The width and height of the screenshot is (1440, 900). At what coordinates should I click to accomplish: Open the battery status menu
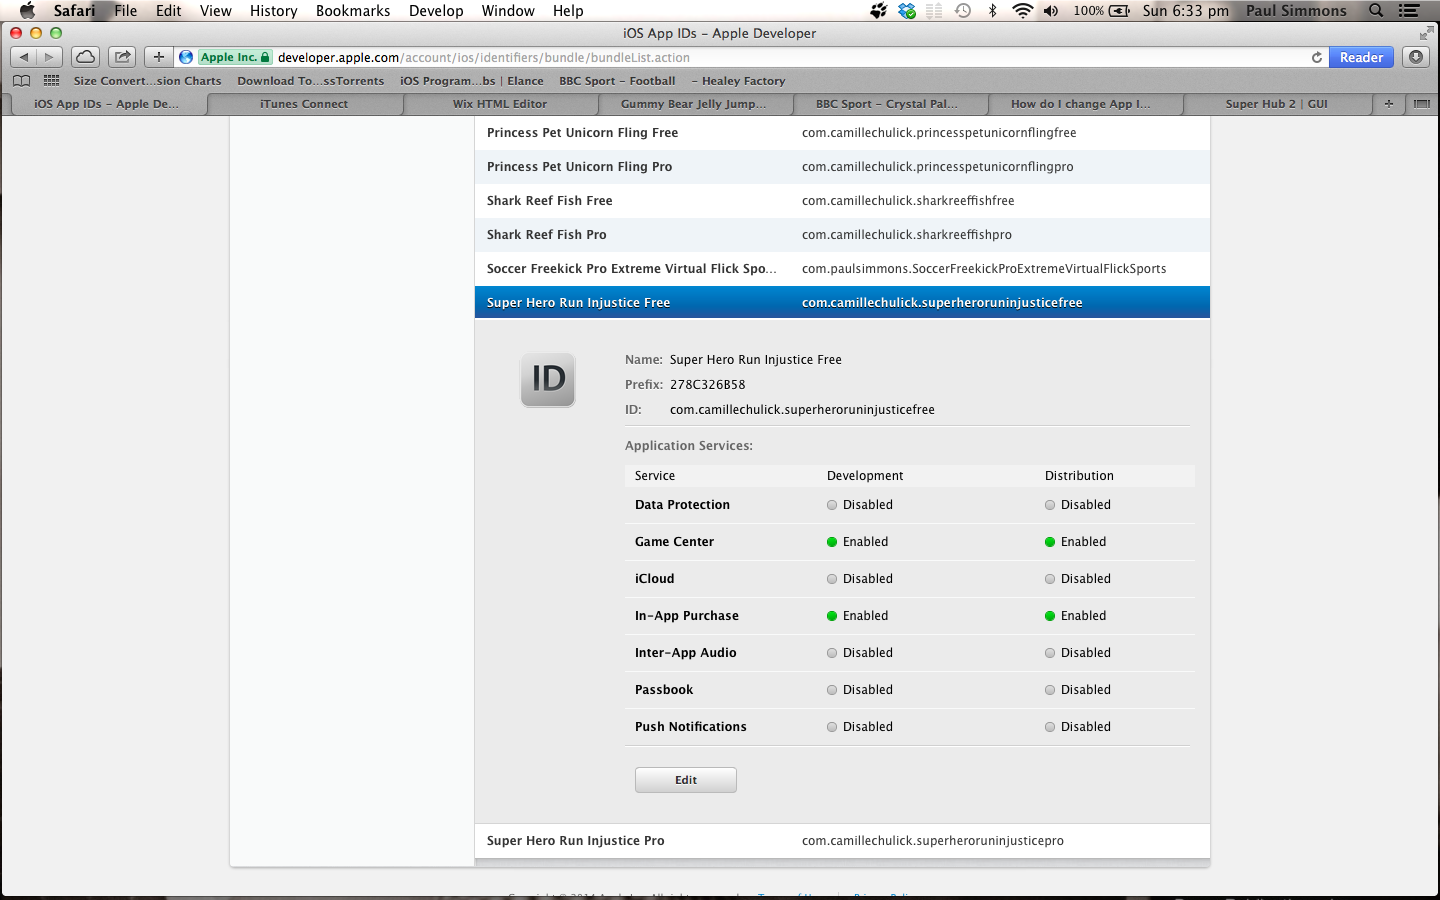tap(1102, 11)
